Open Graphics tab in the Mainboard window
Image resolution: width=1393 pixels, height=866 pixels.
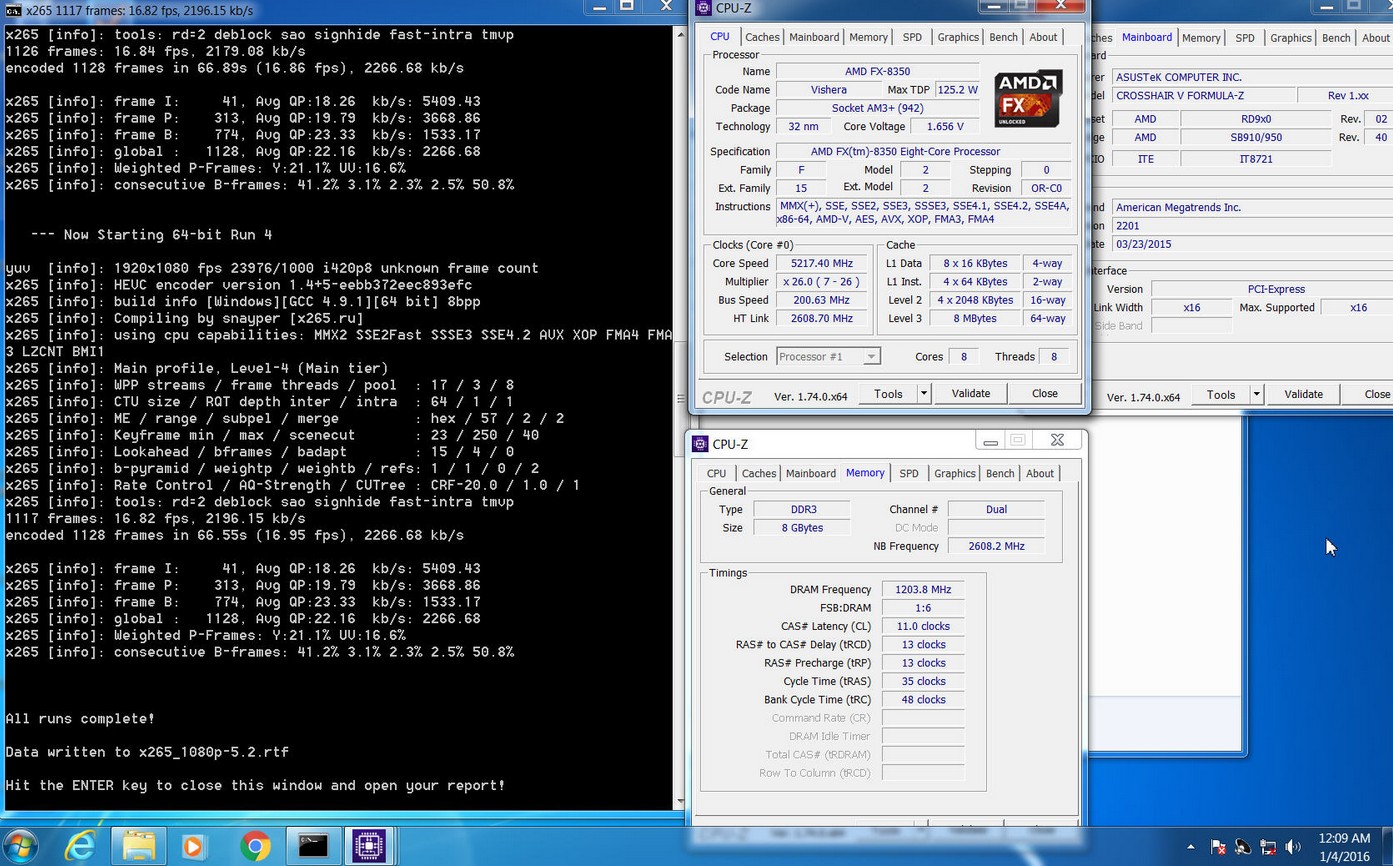pos(1290,38)
